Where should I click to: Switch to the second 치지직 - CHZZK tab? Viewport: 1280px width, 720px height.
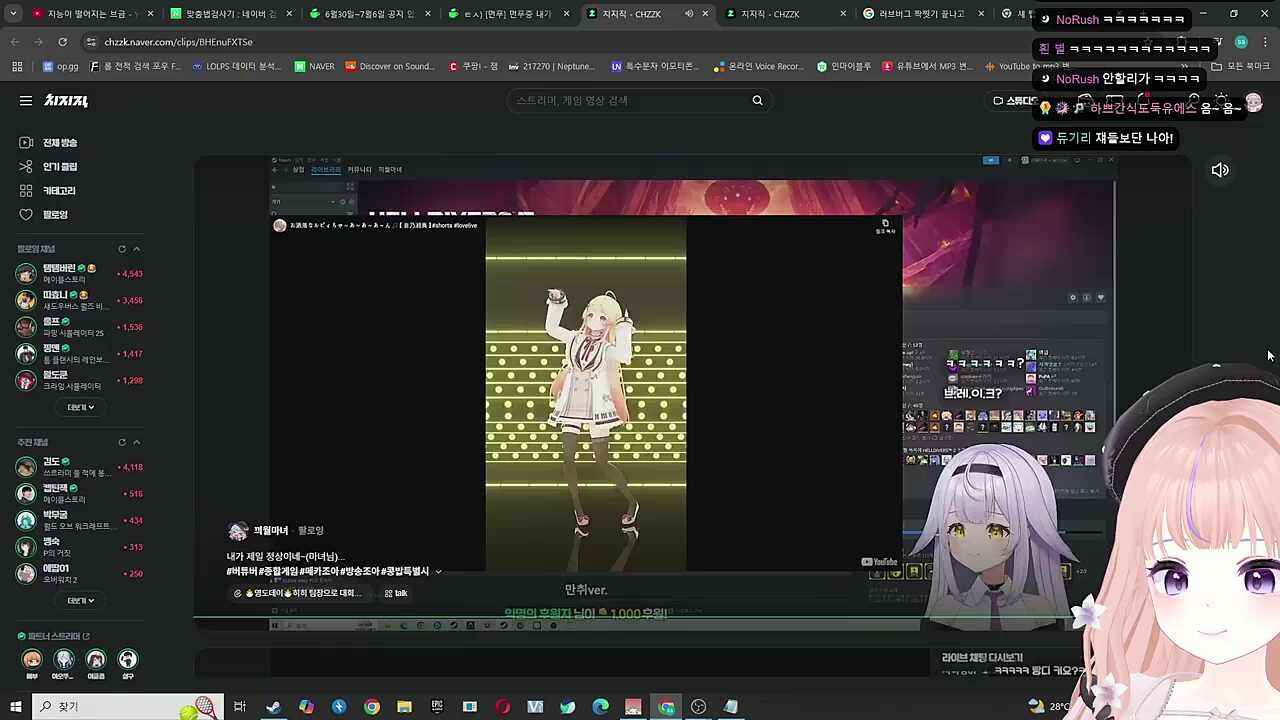(x=782, y=14)
